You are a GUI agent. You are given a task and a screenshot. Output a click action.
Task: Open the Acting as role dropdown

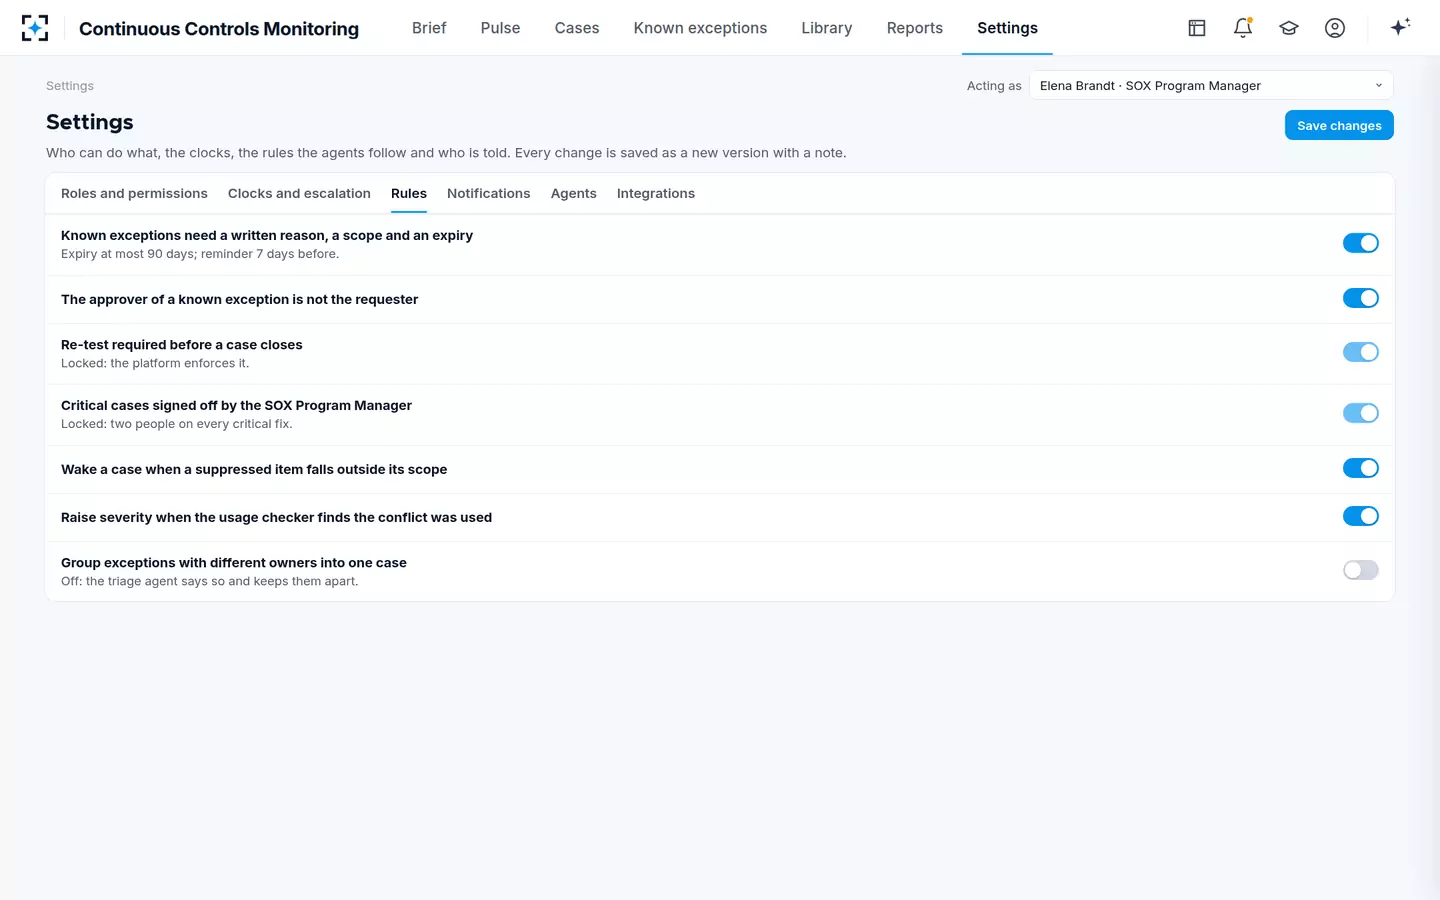click(x=1211, y=86)
